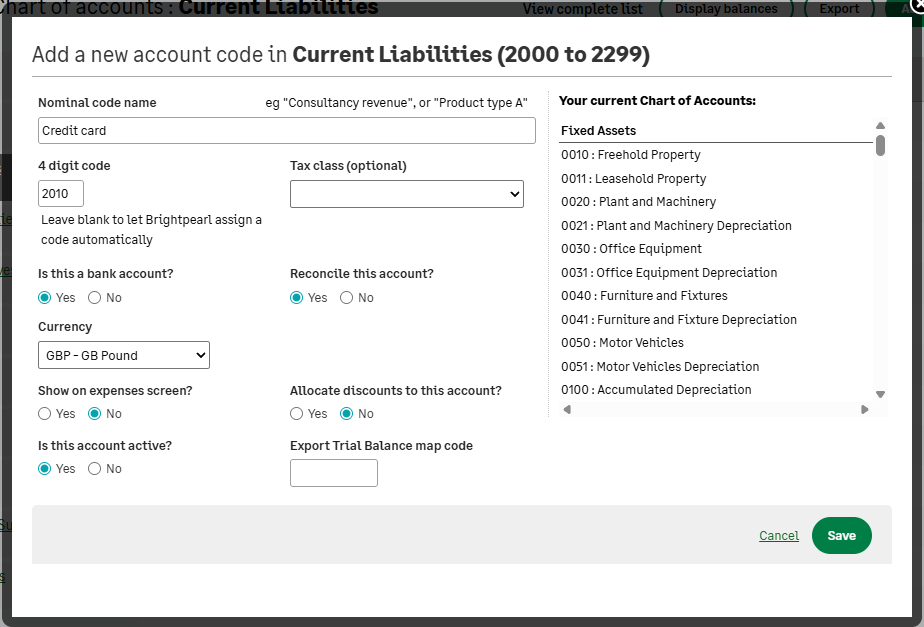Viewport: 924px width, 627px height.
Task: Click '0051 : Motor Vehicles Depreciation' entry
Action: pyautogui.click(x=660, y=367)
